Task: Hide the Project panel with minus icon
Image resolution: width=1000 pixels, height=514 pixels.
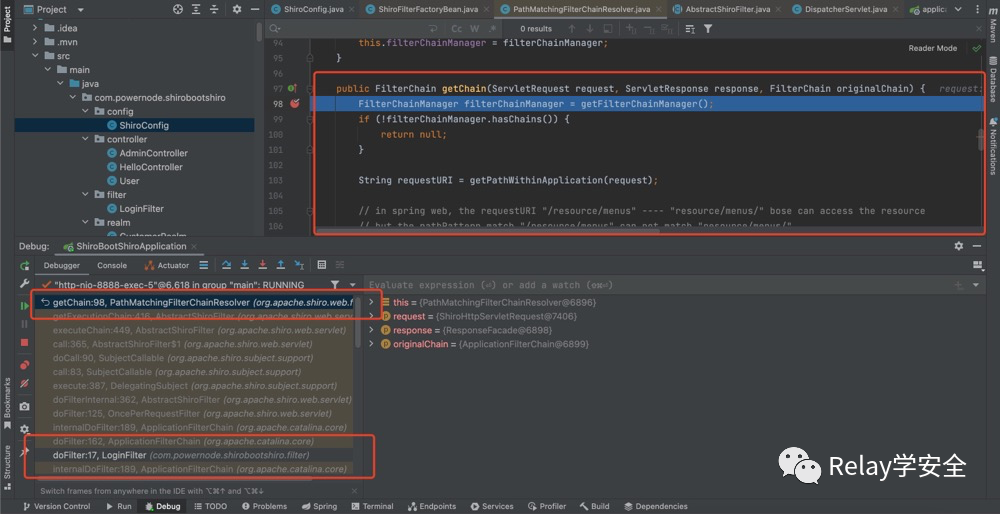Action: click(x=255, y=10)
